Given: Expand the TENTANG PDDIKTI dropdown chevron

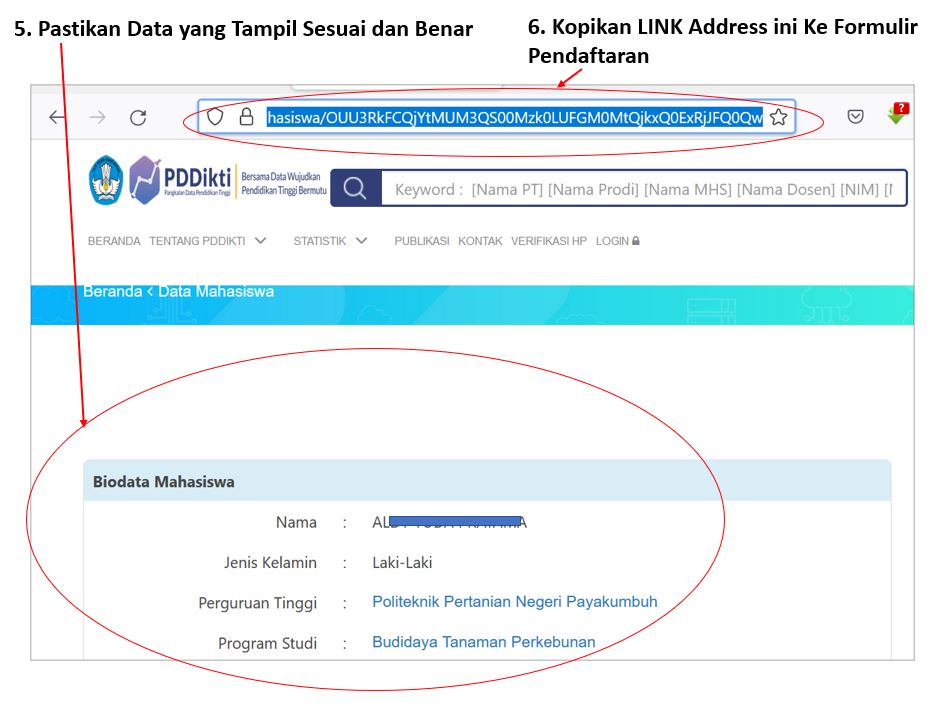Looking at the screenshot, I should (260, 240).
